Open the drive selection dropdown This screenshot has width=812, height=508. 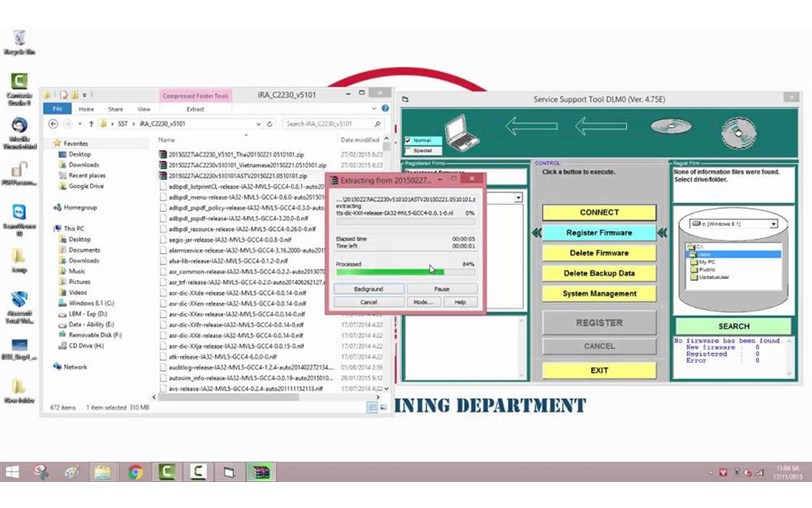pyautogui.click(x=773, y=224)
